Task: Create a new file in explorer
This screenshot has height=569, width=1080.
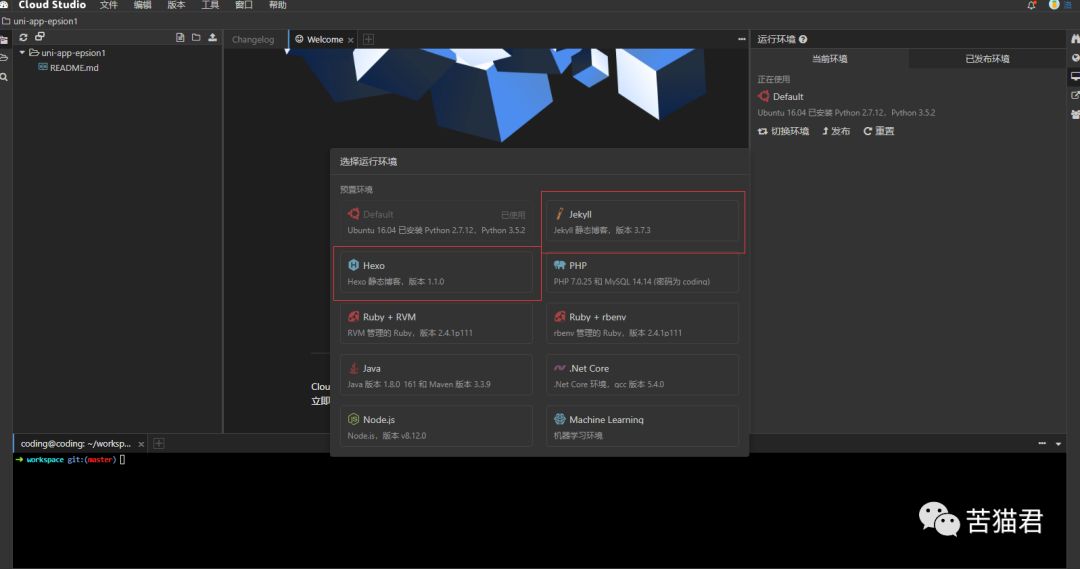Action: 180,37
